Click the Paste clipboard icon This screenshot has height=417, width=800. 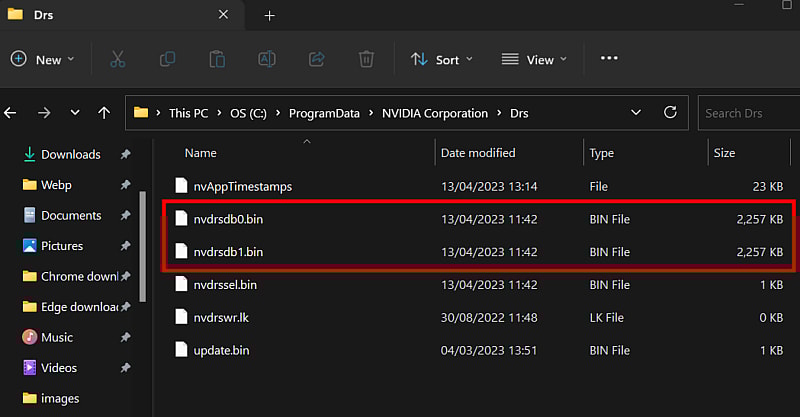tap(217, 59)
